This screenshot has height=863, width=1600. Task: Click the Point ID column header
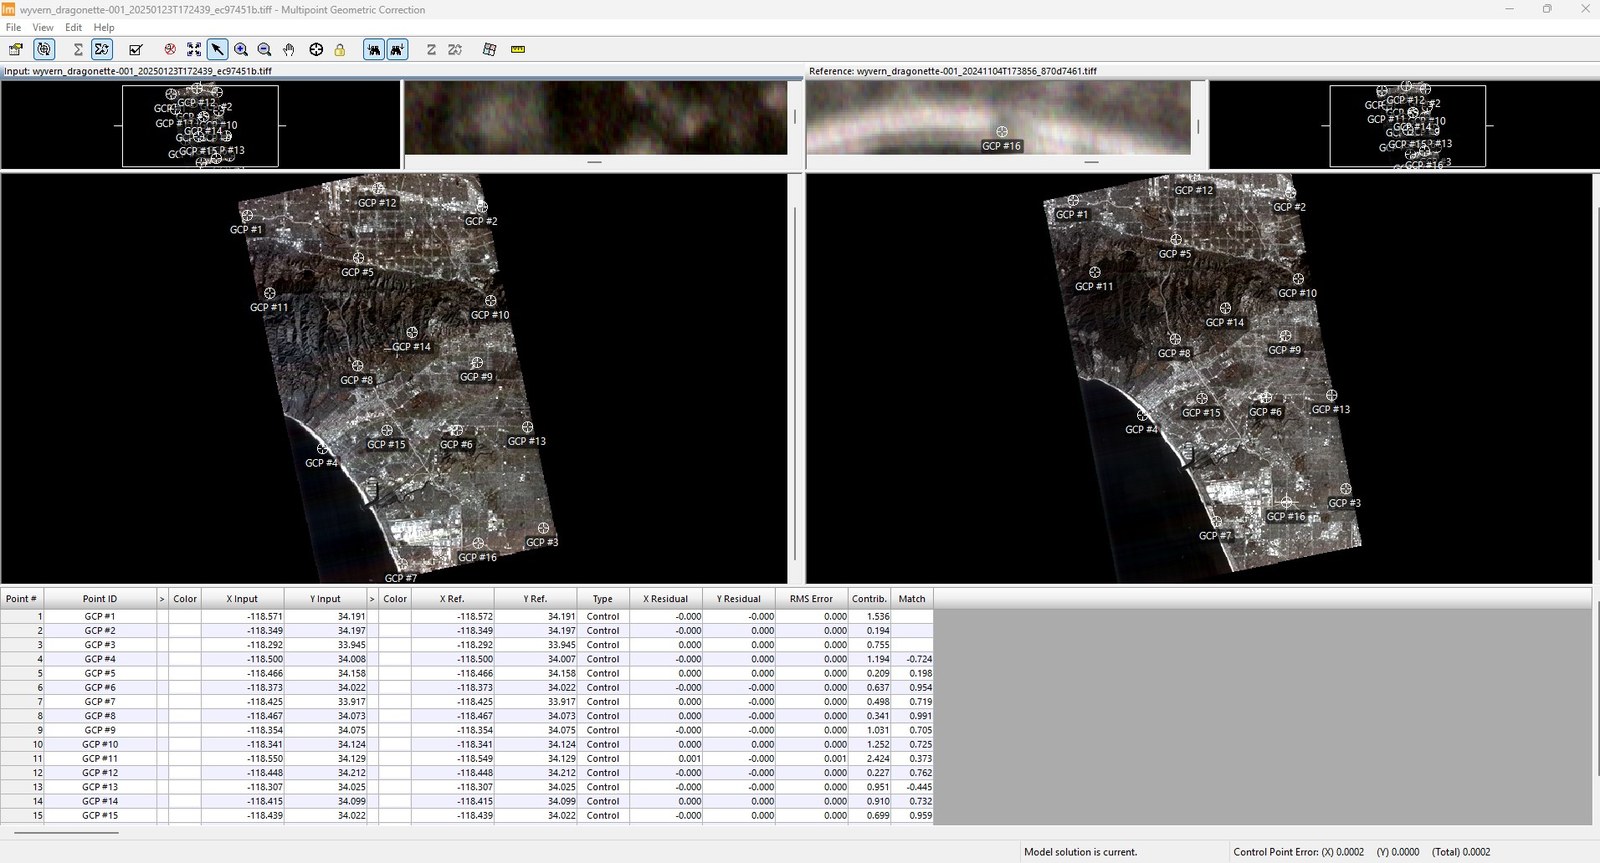tap(100, 599)
